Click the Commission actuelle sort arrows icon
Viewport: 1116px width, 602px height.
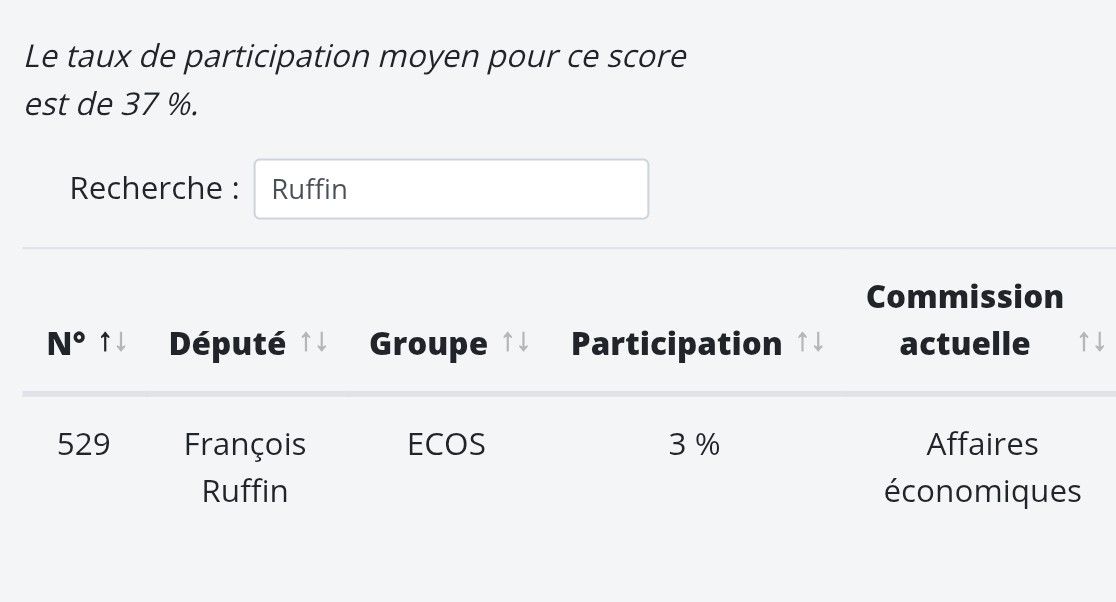point(1092,342)
